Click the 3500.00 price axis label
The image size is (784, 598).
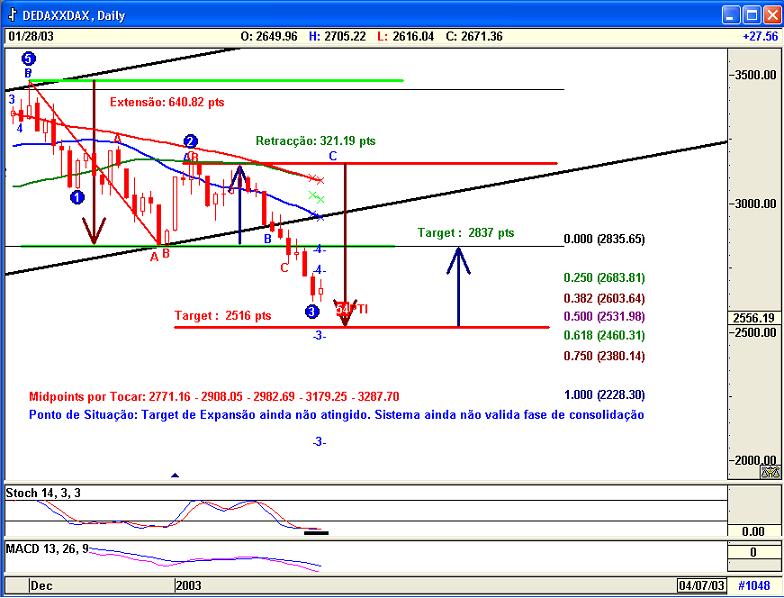click(756, 75)
